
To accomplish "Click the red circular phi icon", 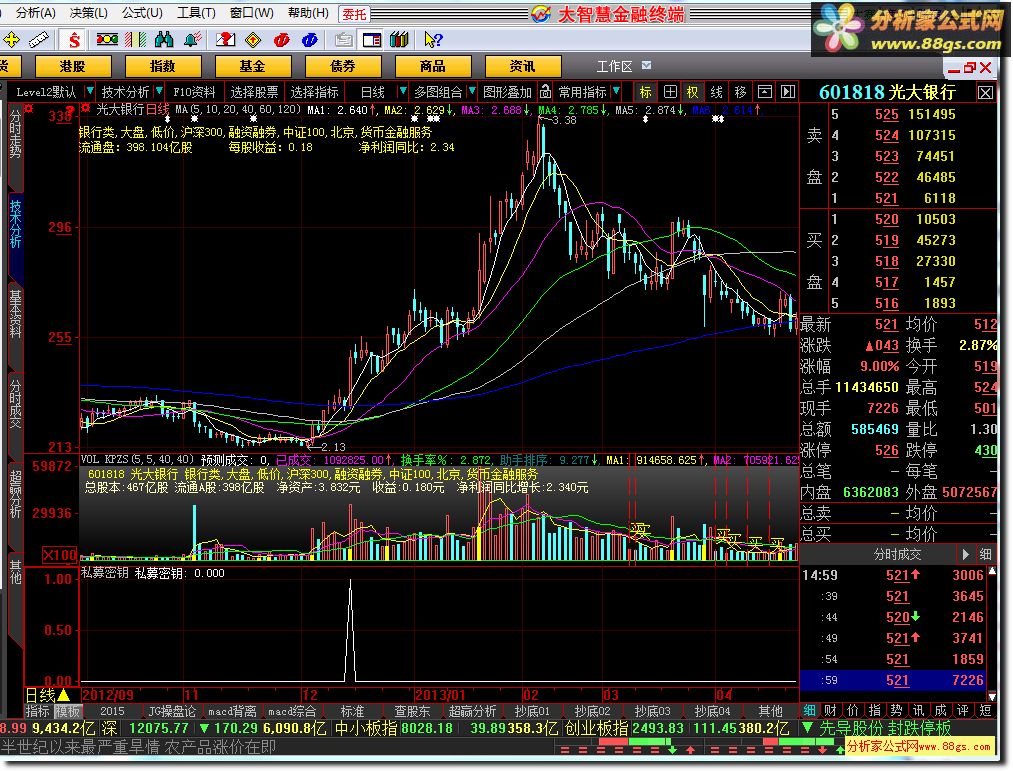I will pyautogui.click(x=281, y=40).
